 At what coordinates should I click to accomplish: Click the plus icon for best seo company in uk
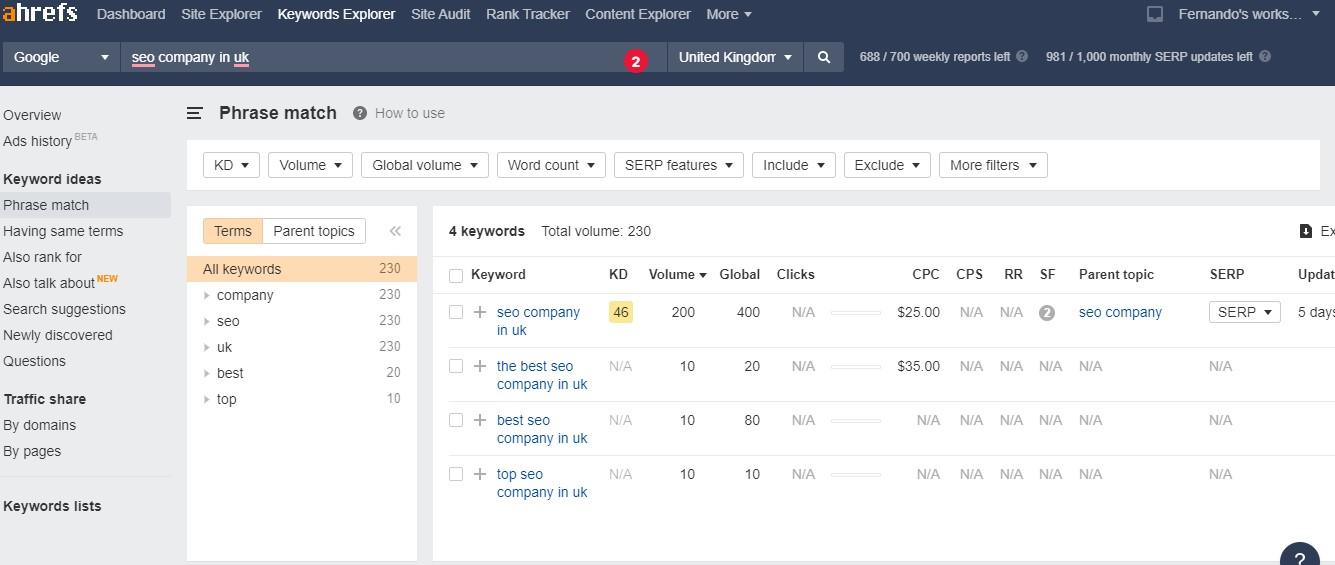tap(480, 420)
